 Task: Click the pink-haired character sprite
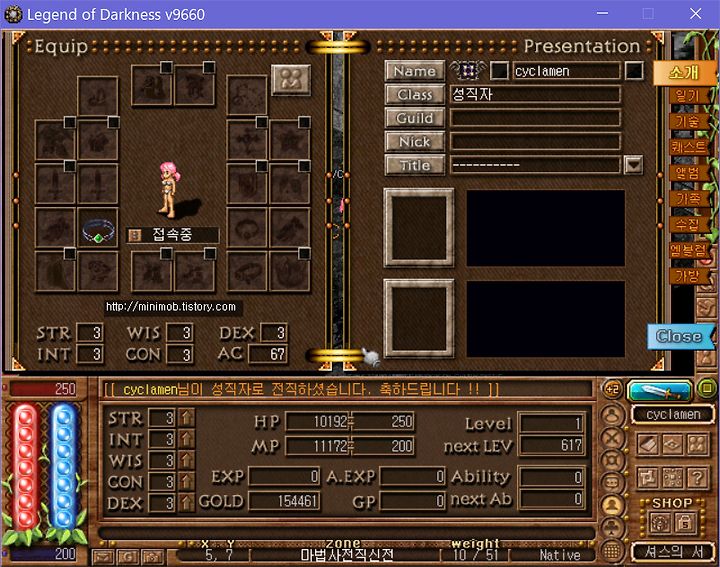pyautogui.click(x=169, y=189)
